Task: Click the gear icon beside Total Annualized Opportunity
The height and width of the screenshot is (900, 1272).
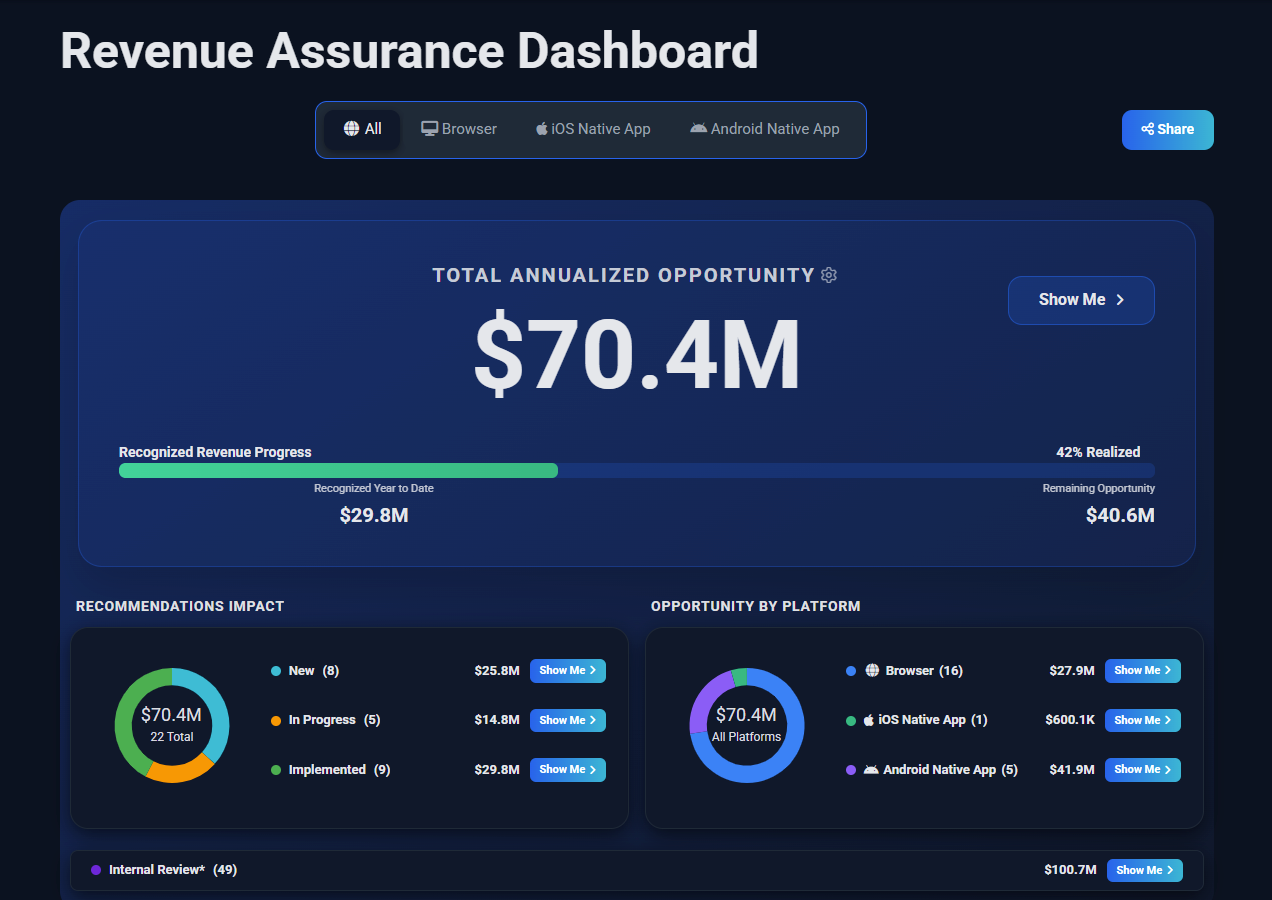Action: point(828,275)
